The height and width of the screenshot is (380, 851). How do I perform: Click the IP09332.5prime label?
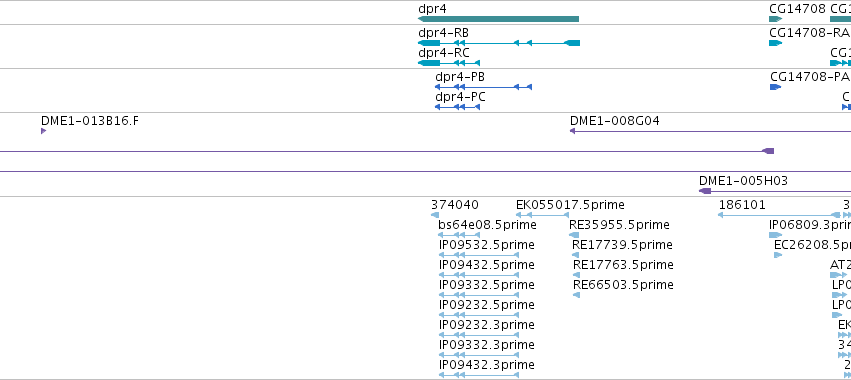tap(487, 284)
